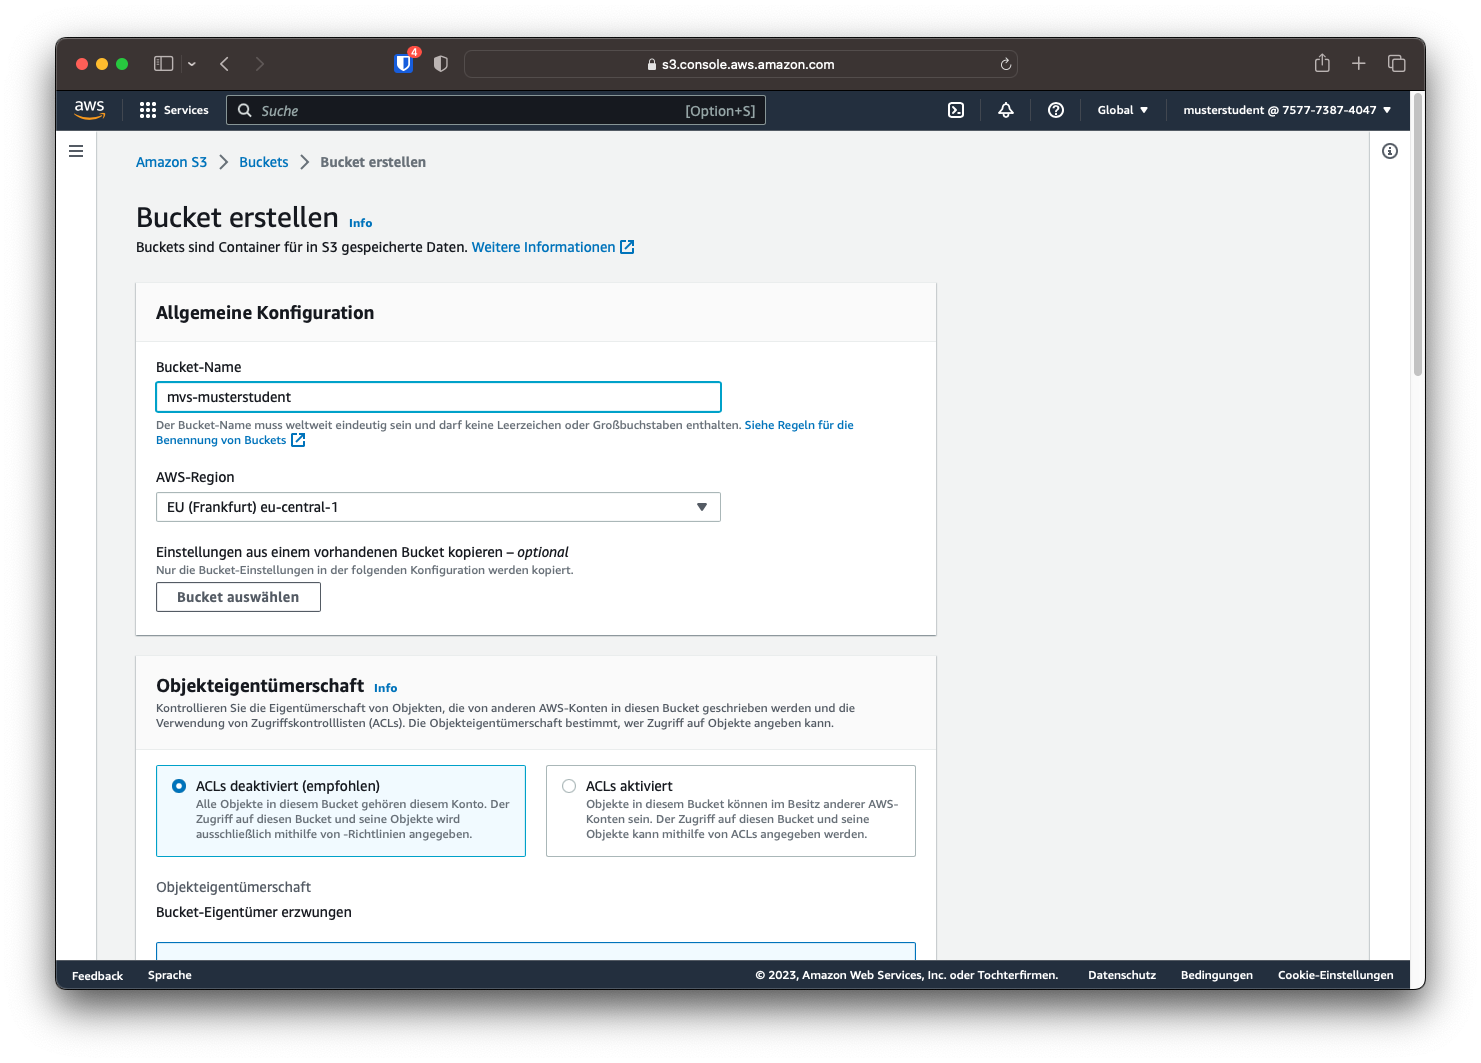The width and height of the screenshot is (1481, 1063).
Task: Expand Safari sidebar options chevron
Action: tap(192, 64)
